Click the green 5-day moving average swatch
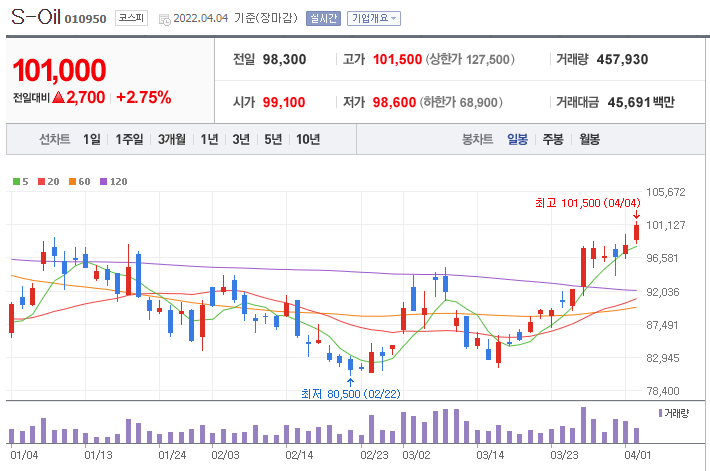710x471 pixels. point(16,182)
